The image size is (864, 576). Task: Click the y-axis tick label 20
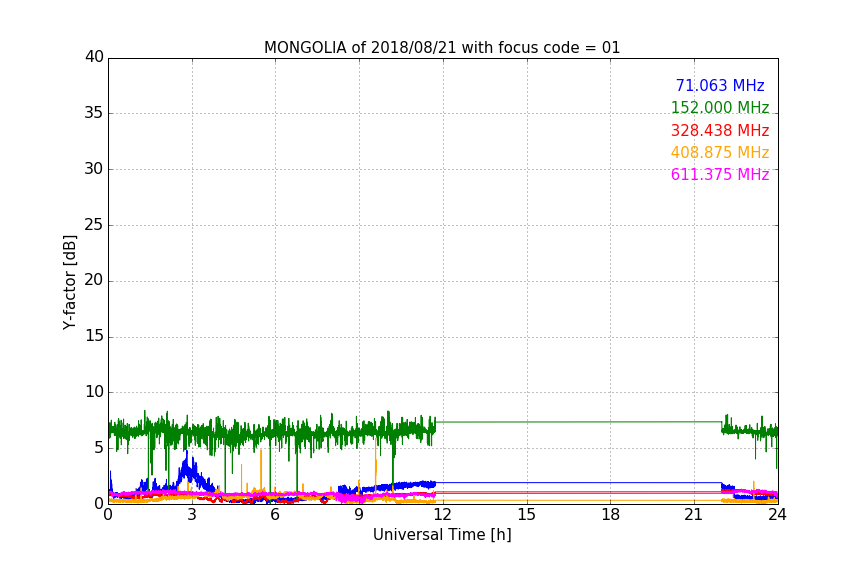94,281
